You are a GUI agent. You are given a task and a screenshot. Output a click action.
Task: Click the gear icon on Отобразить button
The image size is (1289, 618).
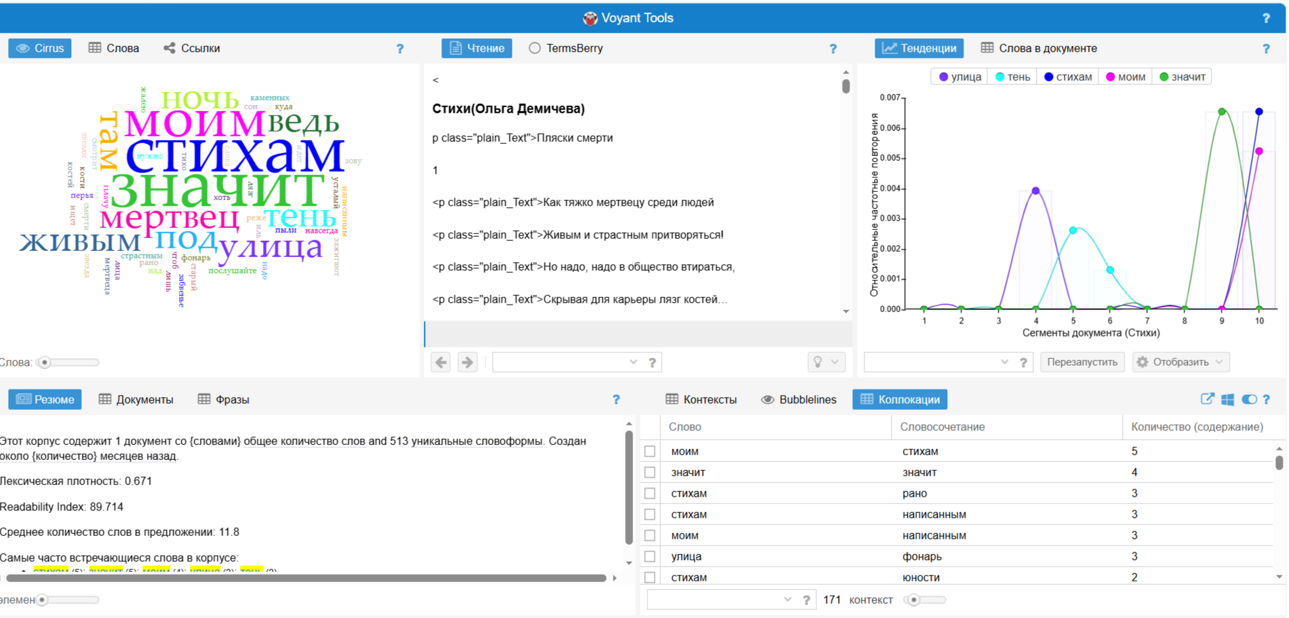point(1142,362)
